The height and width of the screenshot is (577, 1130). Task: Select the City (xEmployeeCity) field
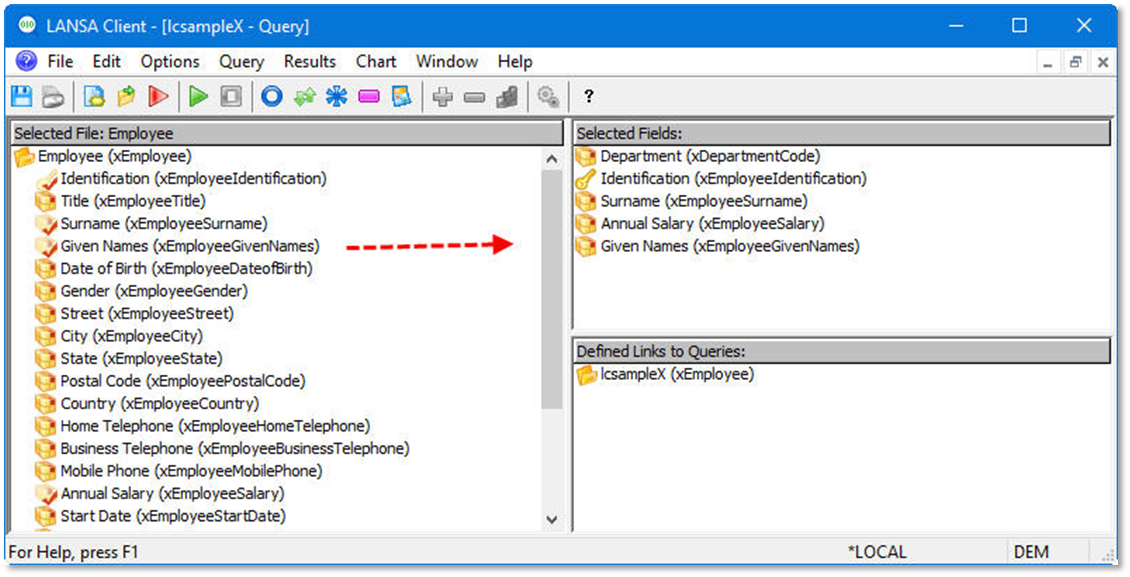tap(119, 336)
